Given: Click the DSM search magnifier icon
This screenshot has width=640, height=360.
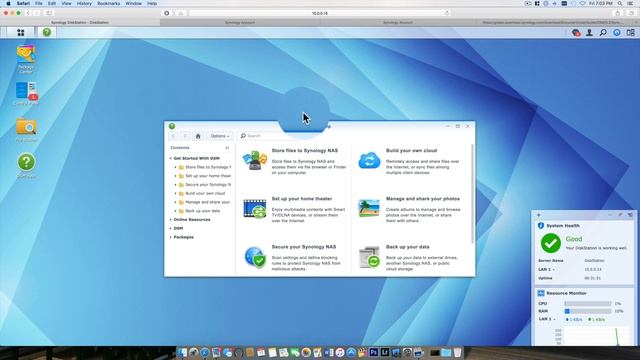Looking at the screenshot, I should (x=603, y=33).
